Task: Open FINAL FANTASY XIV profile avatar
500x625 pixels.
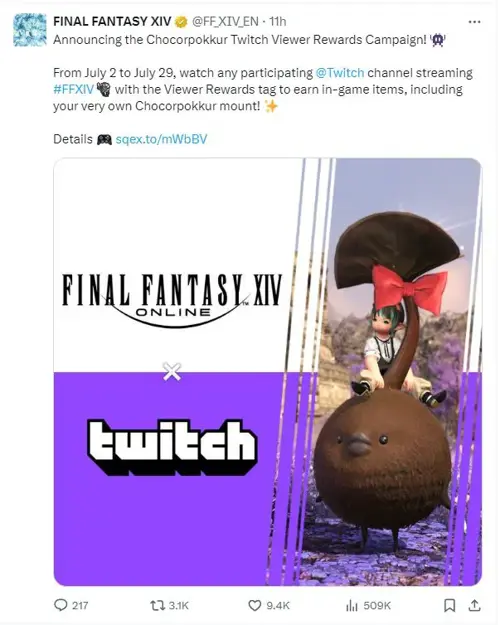Action: [x=30, y=30]
